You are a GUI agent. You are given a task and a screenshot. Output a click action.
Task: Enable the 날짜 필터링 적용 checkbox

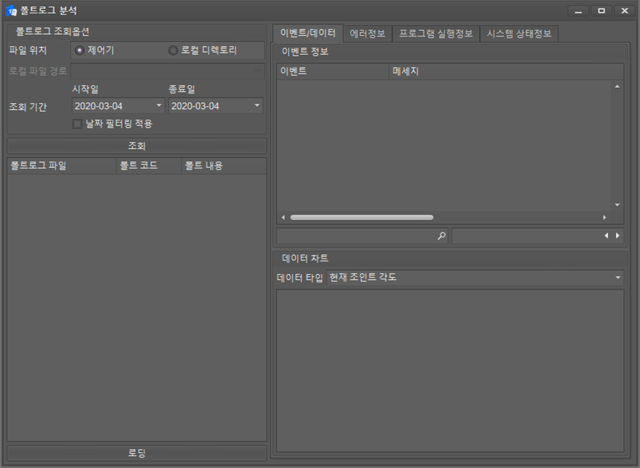[x=78, y=124]
